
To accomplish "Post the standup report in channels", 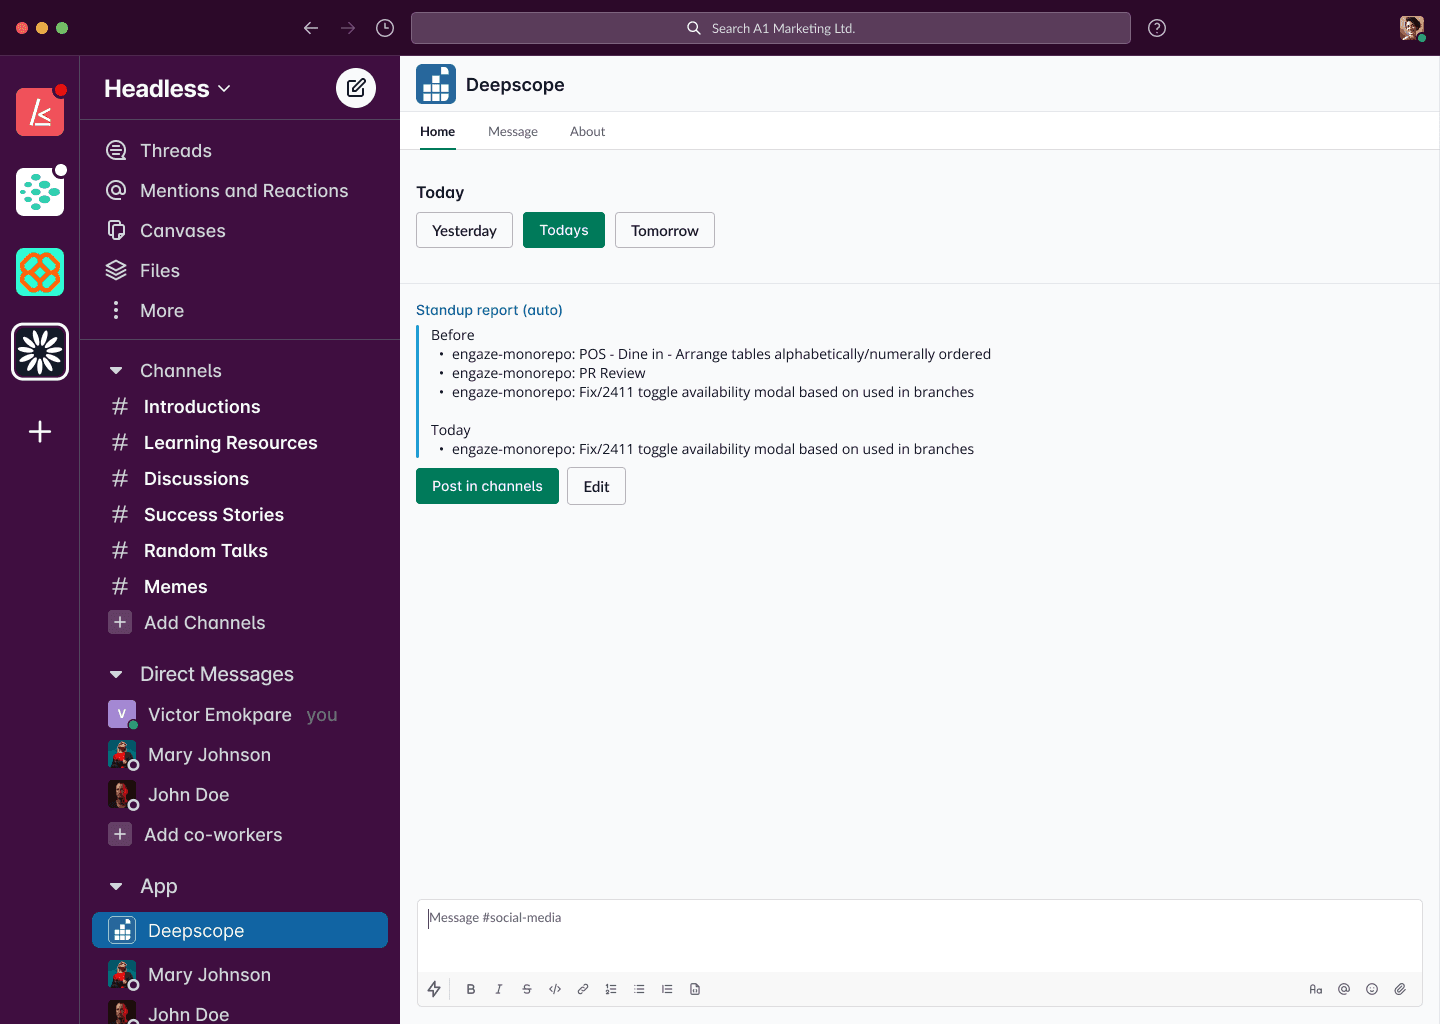I will tap(487, 486).
